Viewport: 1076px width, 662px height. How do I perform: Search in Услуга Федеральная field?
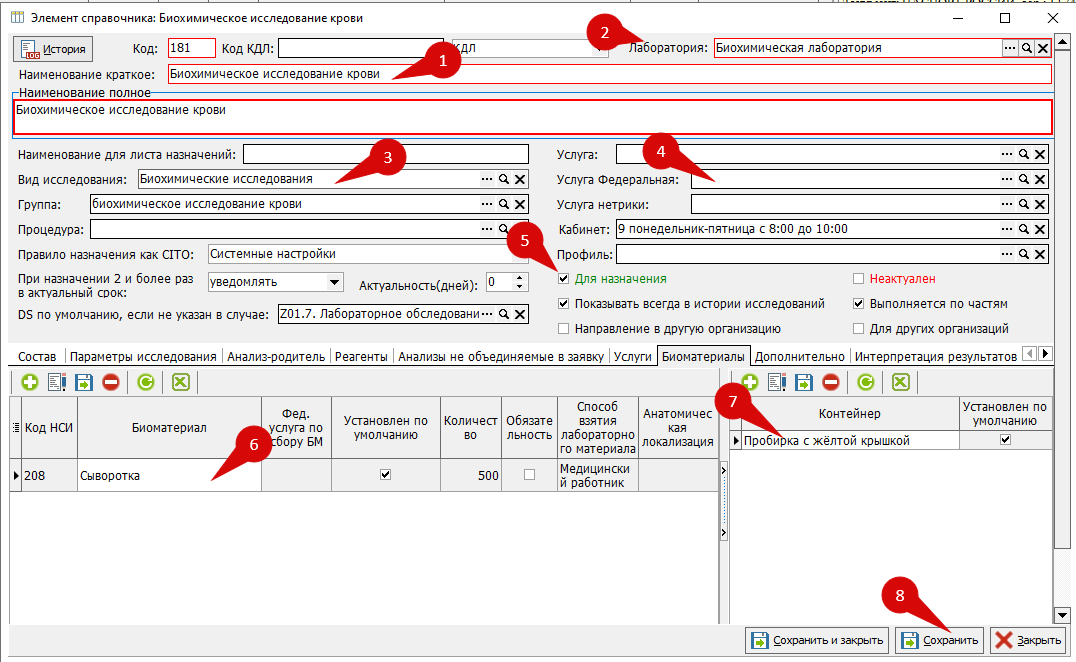pos(1023,179)
